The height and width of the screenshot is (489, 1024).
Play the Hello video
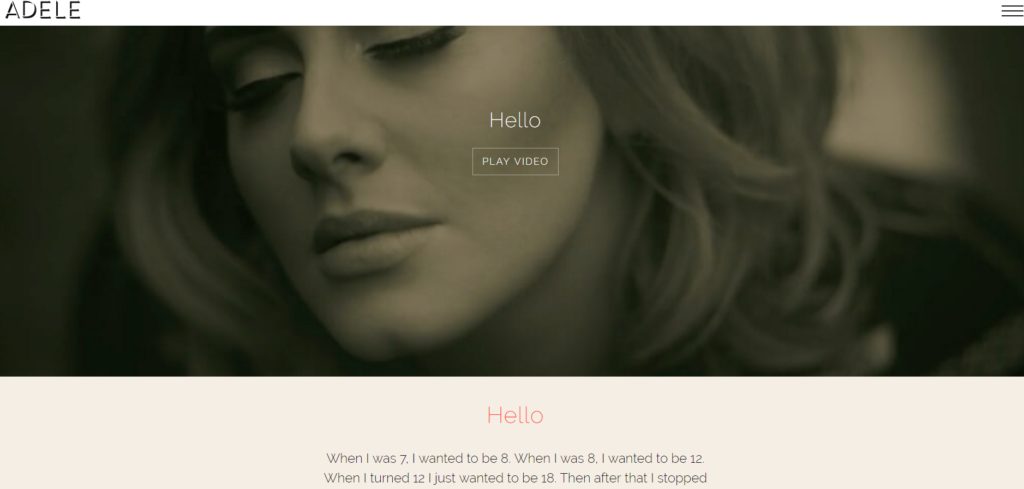(515, 161)
